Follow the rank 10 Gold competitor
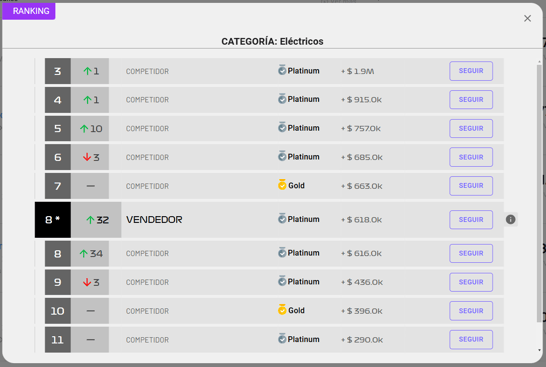The width and height of the screenshot is (546, 367). tap(471, 311)
